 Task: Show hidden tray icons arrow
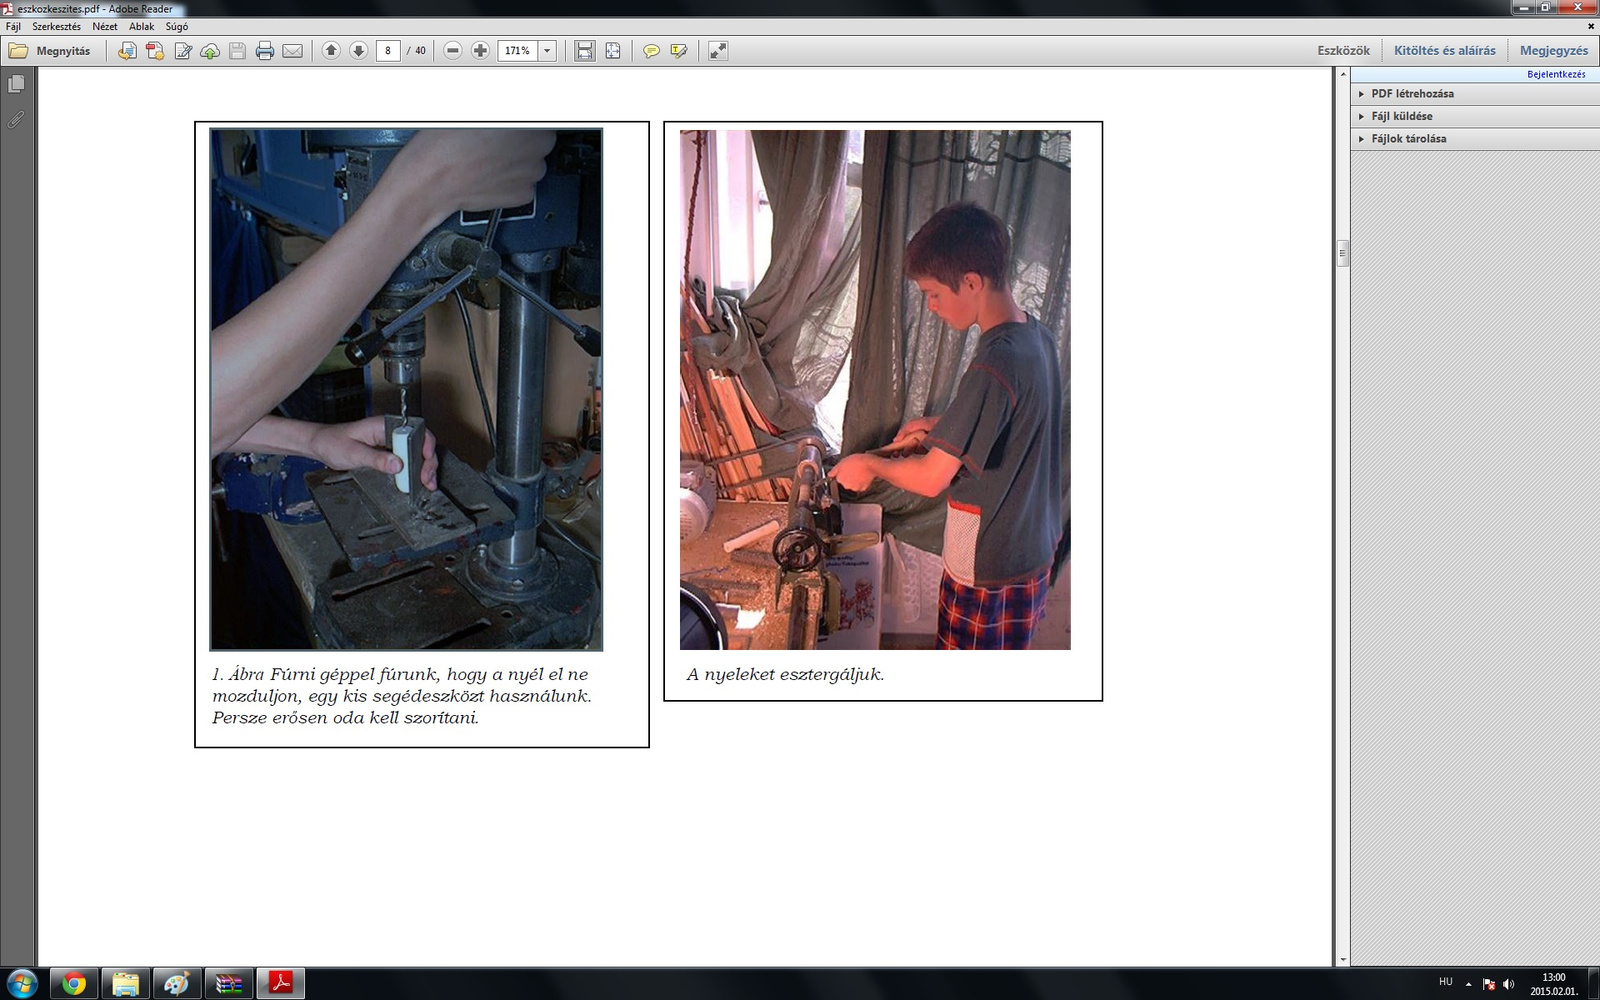(x=1468, y=984)
